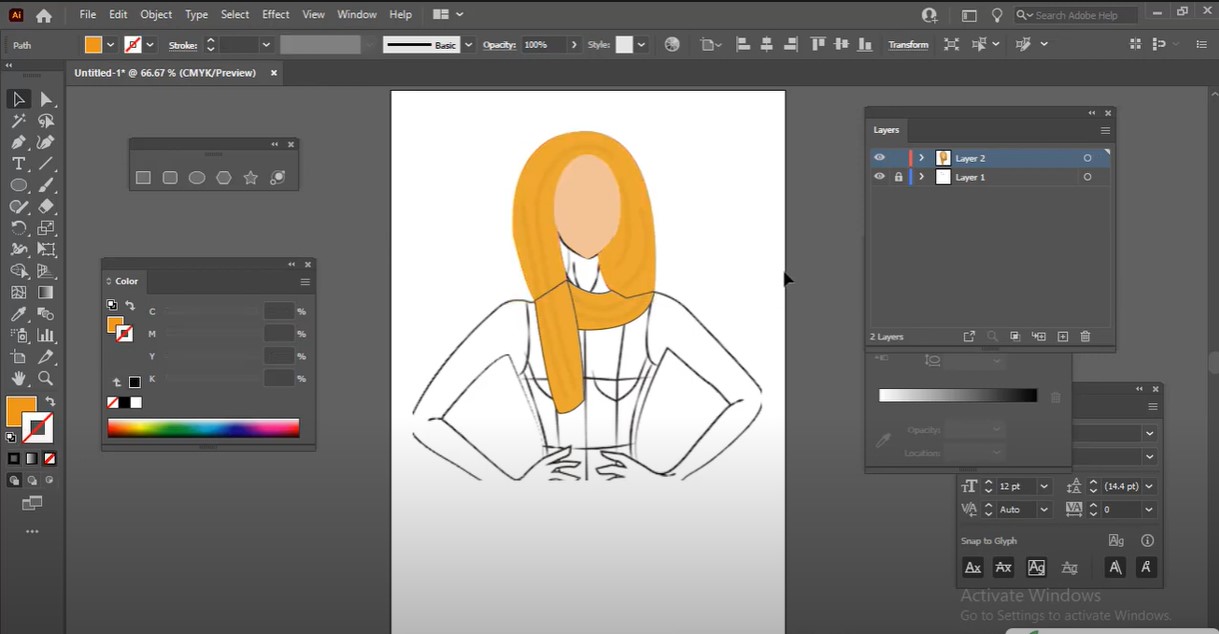This screenshot has height=634, width=1219.
Task: Select the Type tool in toolbar
Action: [x=18, y=164]
